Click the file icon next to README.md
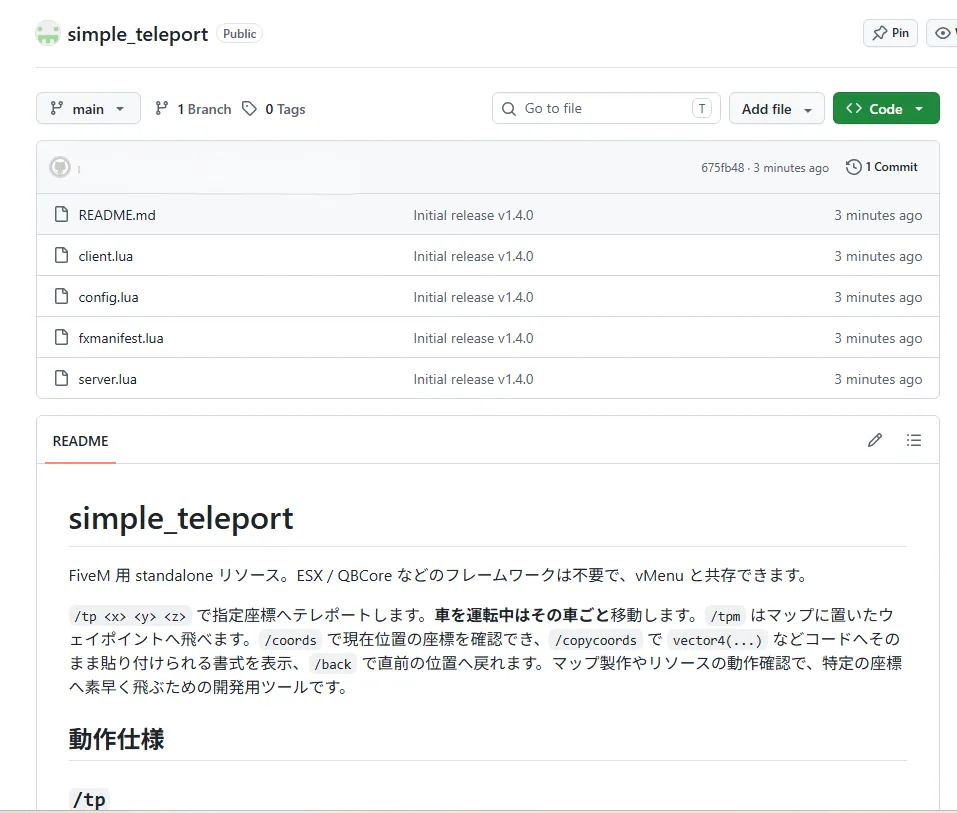957x813 pixels. coord(62,214)
